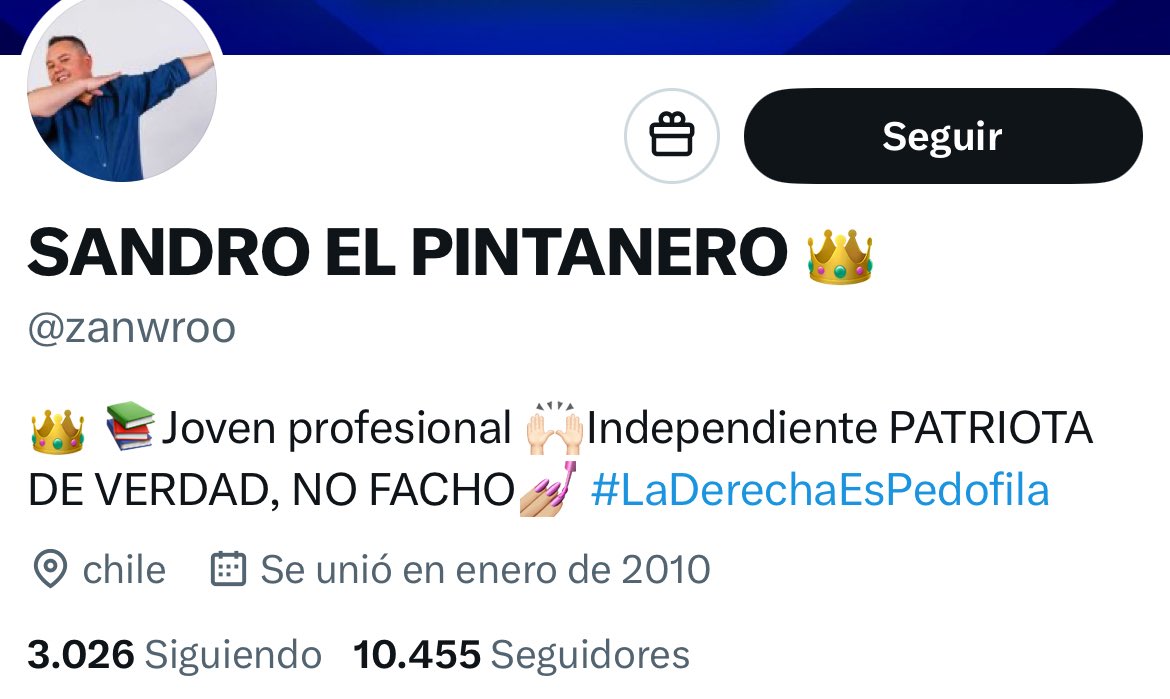Click the books emoji in bio
1170x699 pixels.
130,426
